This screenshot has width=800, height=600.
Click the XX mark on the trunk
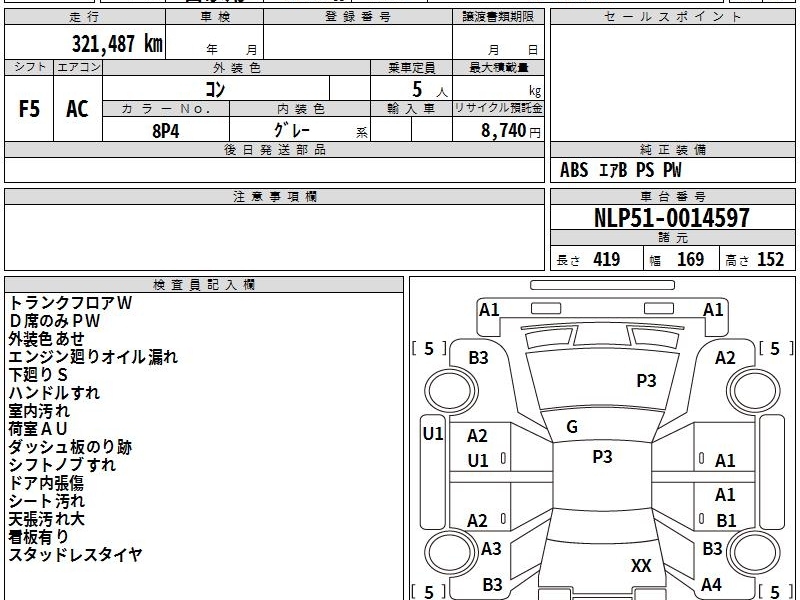641,565
